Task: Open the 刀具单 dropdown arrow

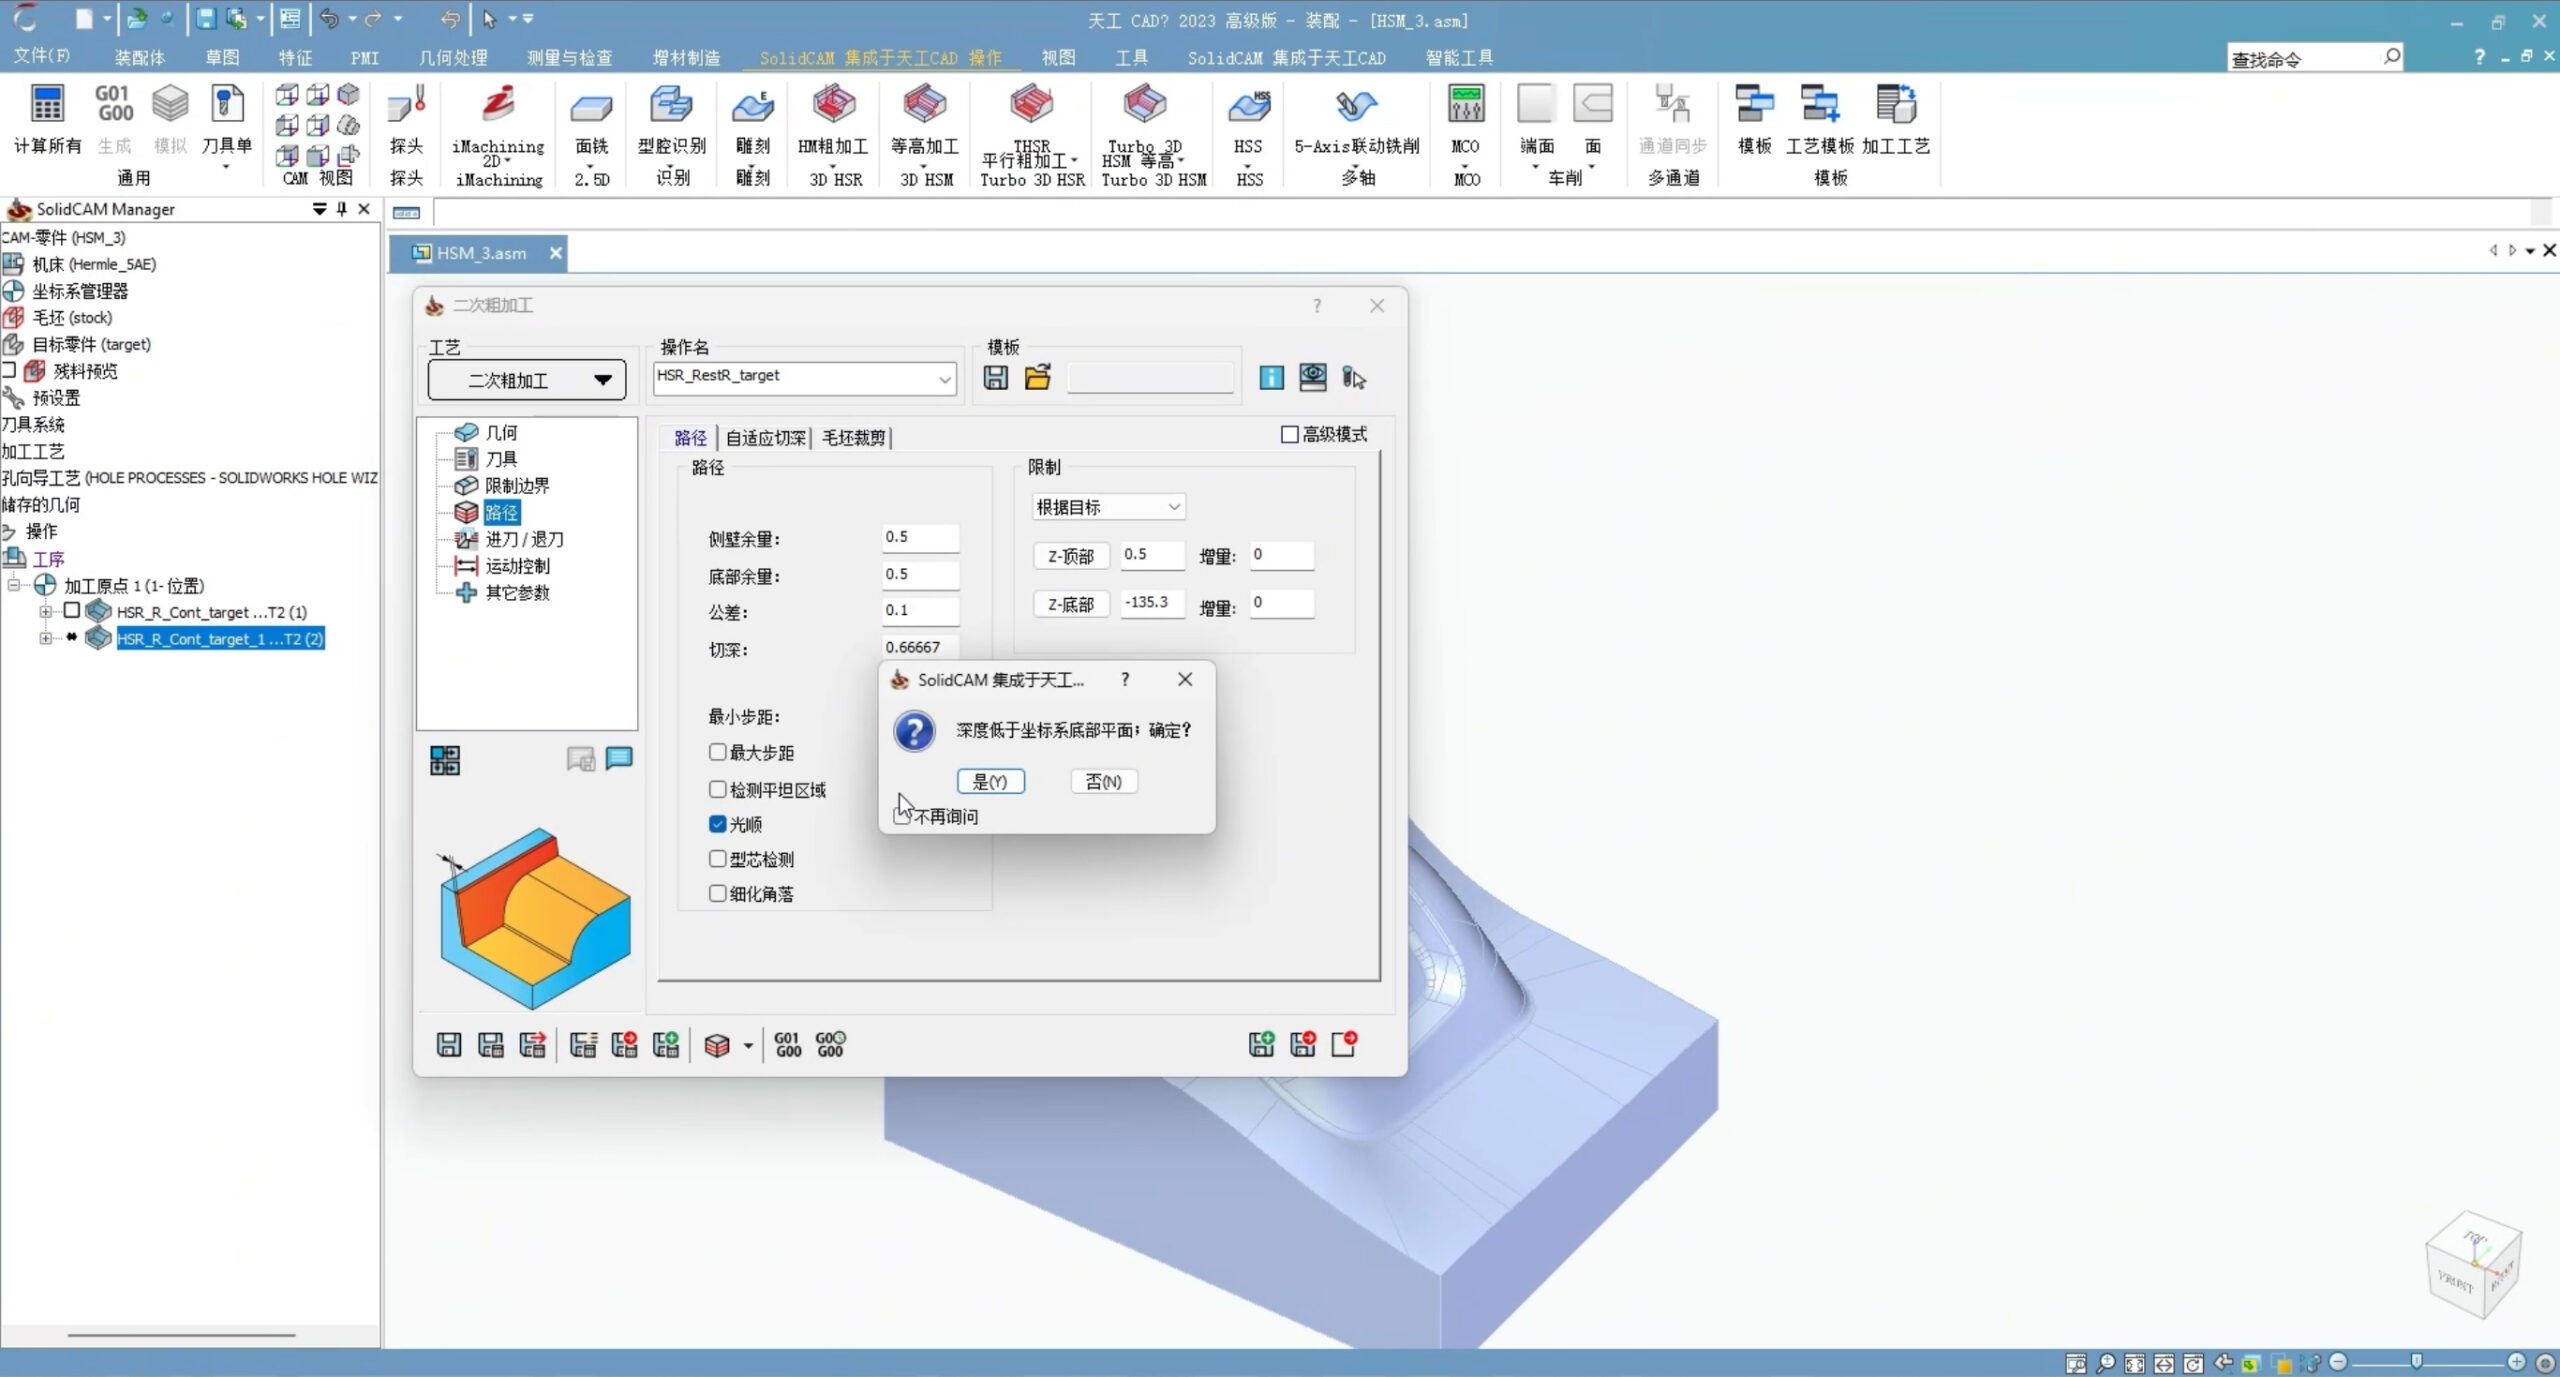Action: [x=226, y=167]
